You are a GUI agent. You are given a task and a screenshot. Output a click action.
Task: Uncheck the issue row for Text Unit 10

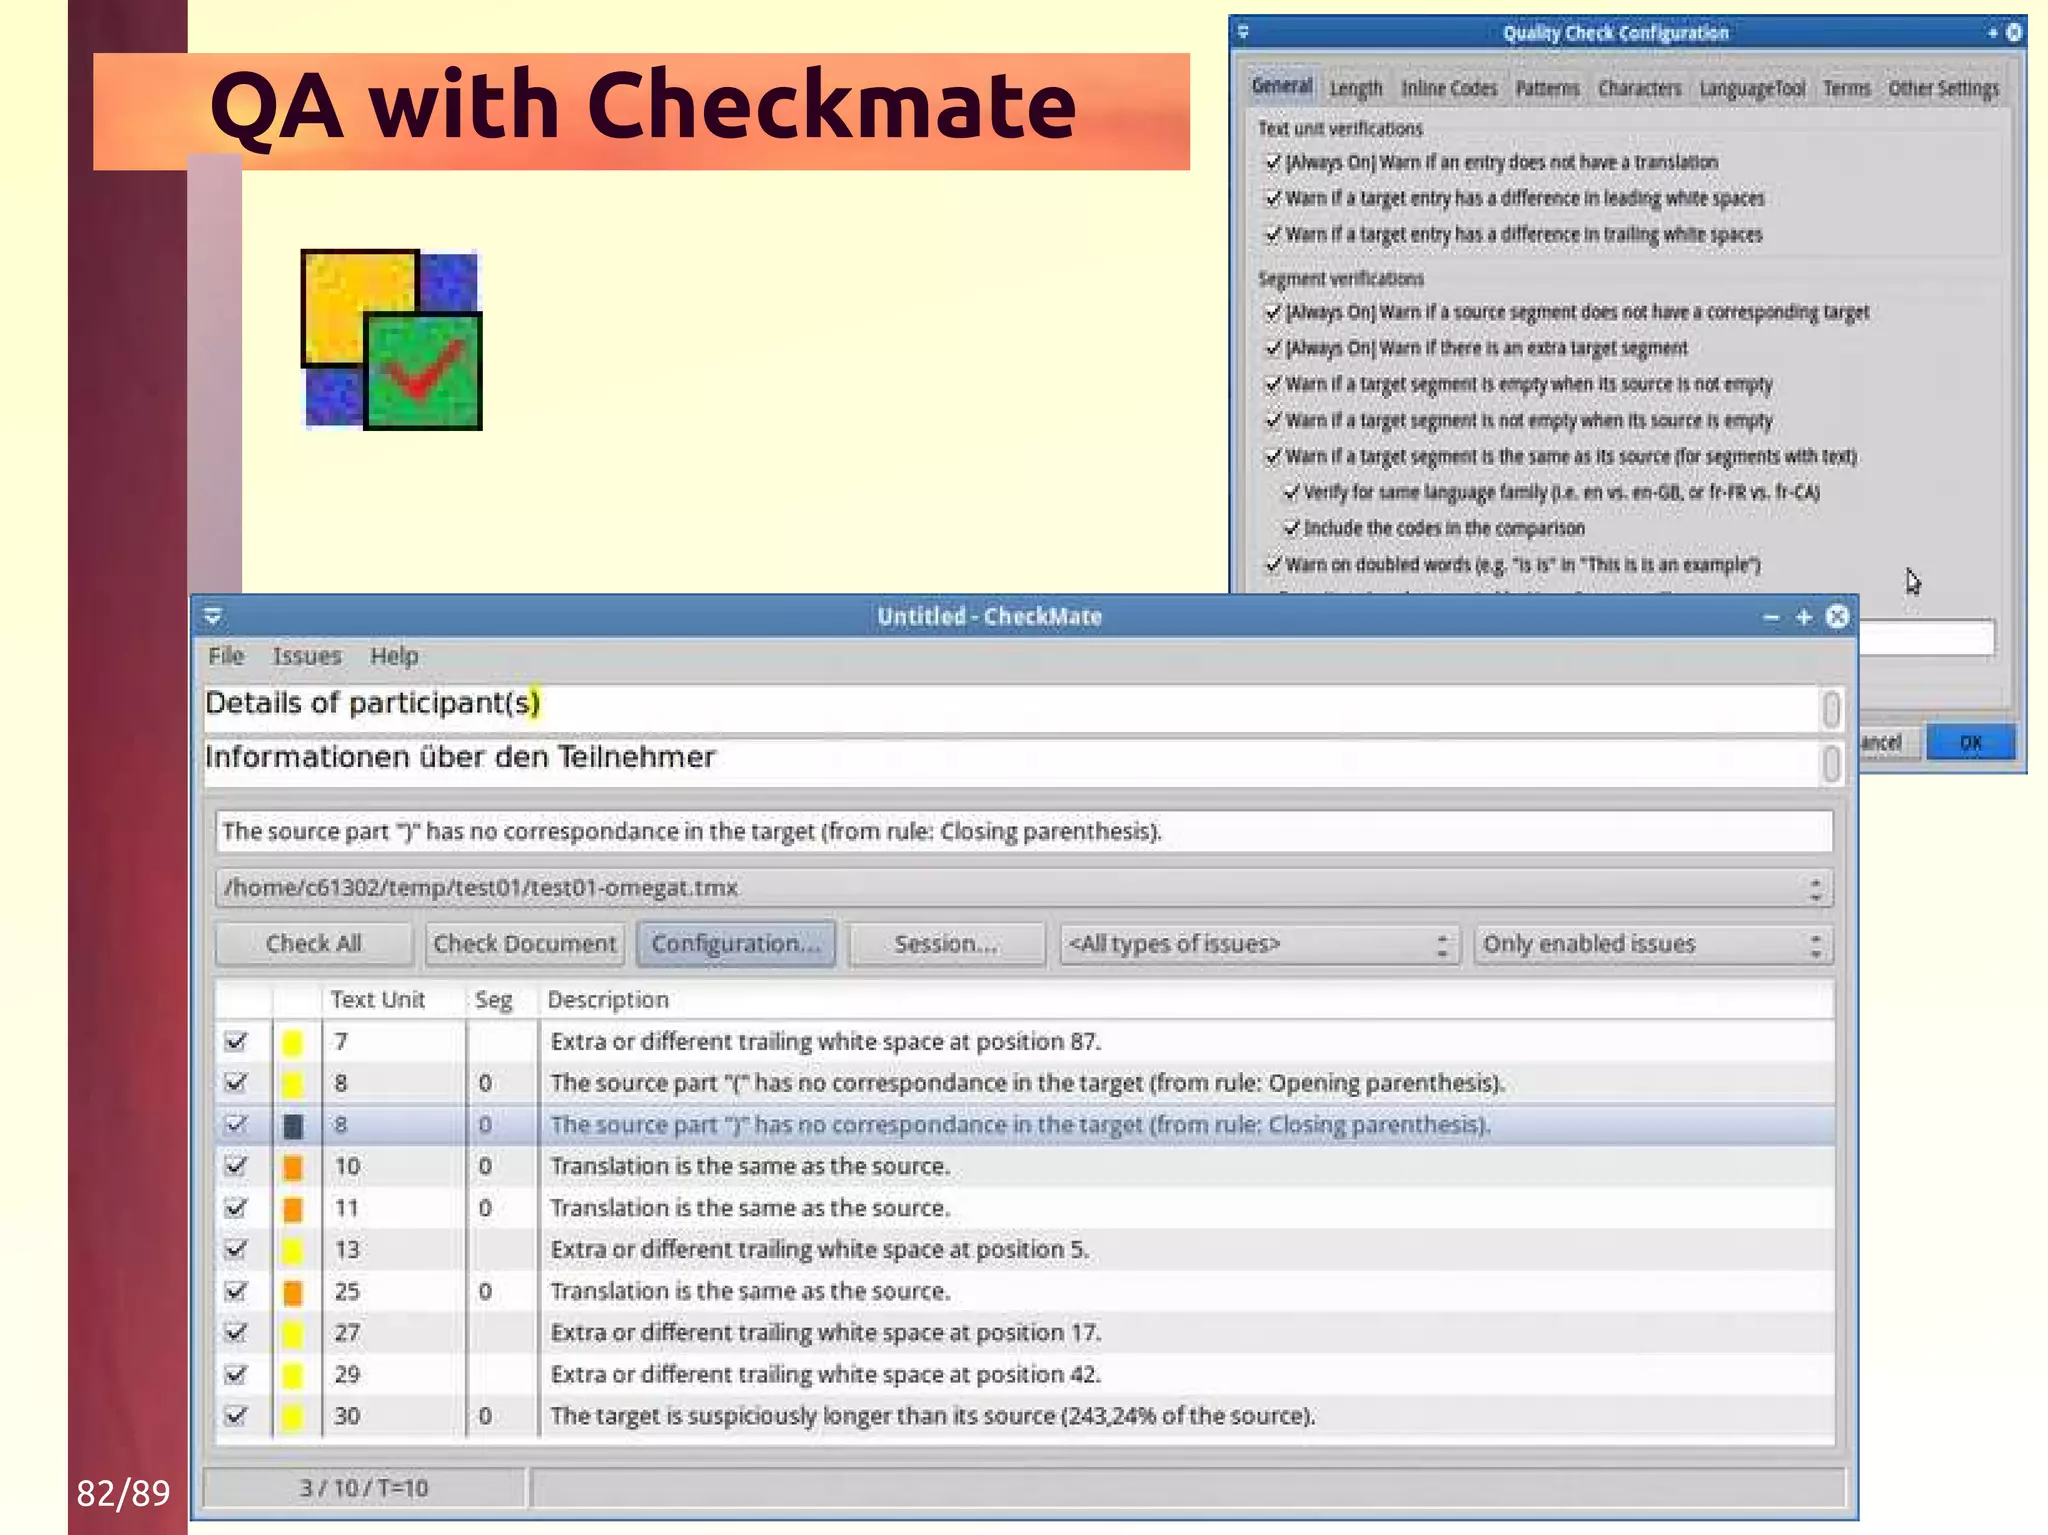click(236, 1166)
